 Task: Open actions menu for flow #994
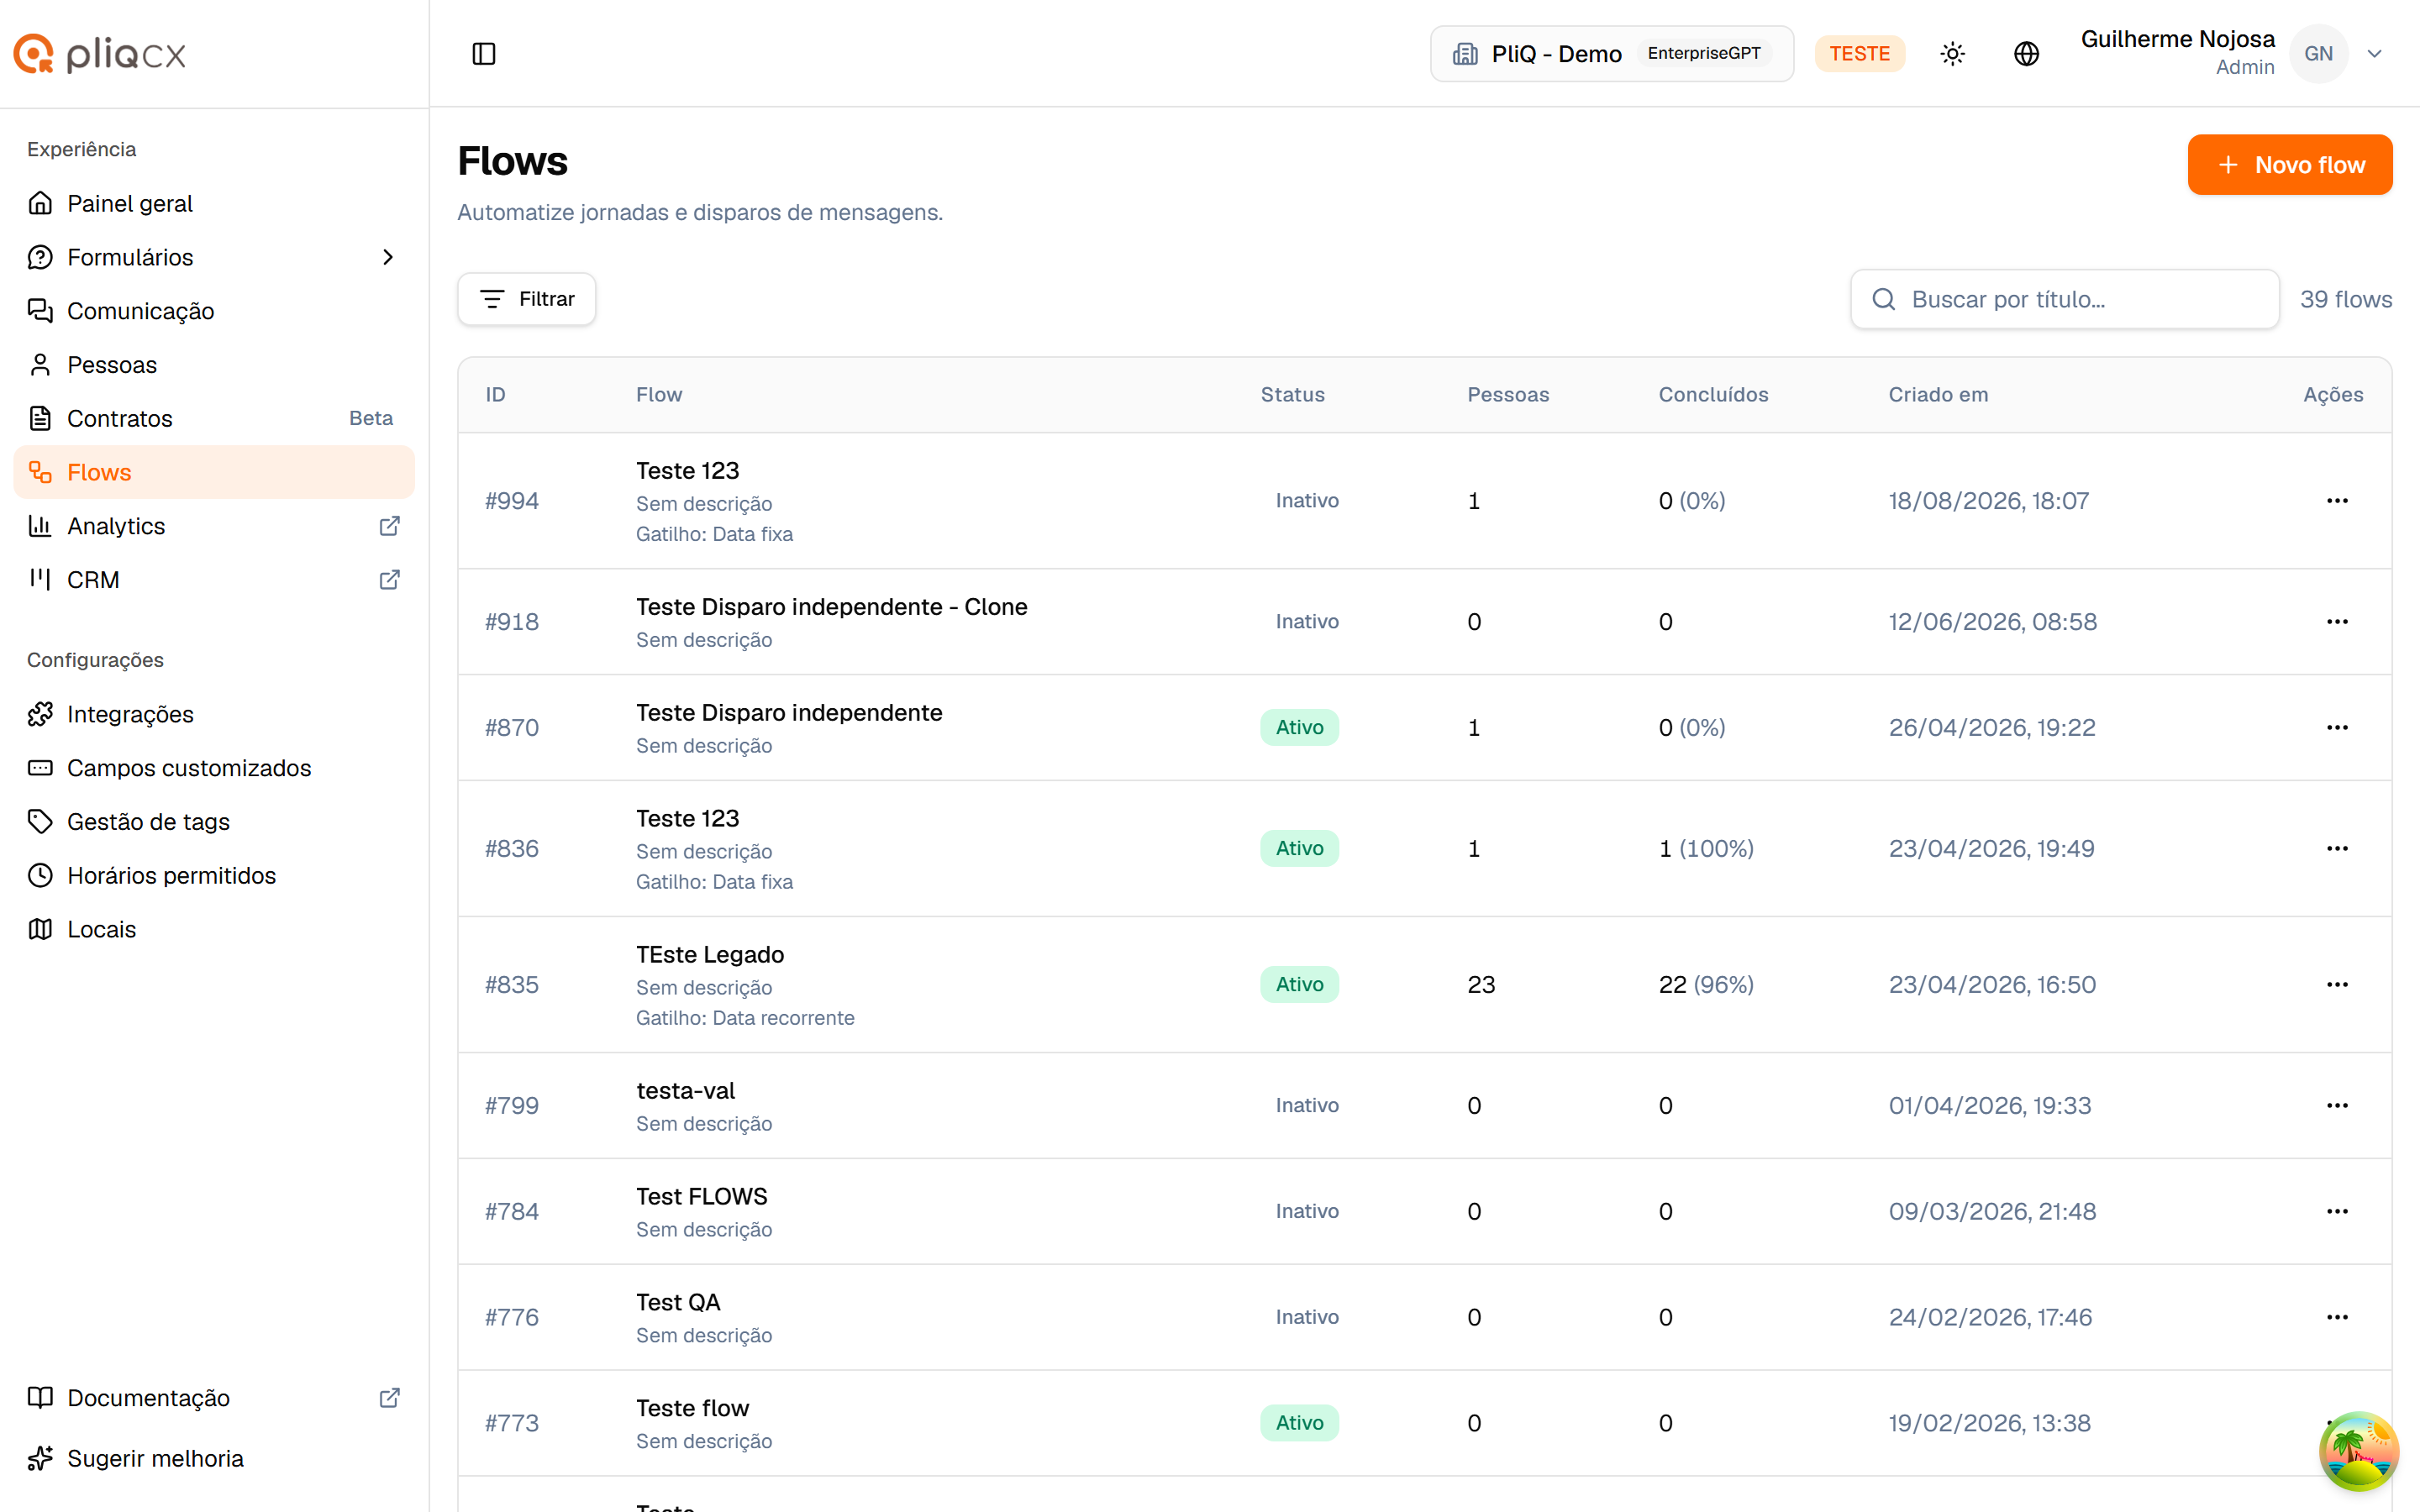point(2337,501)
